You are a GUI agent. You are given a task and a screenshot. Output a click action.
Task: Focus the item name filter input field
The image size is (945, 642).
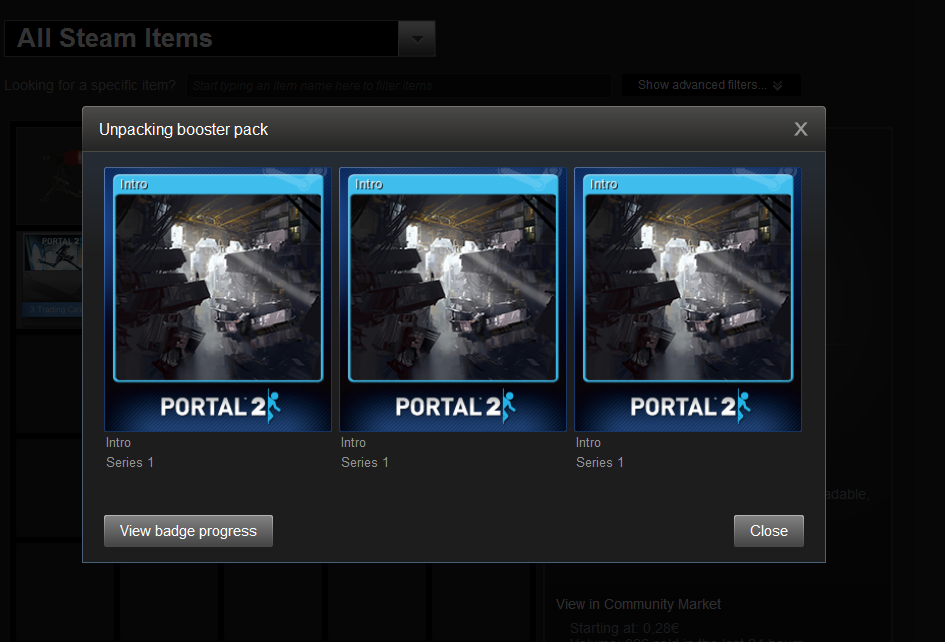398,86
